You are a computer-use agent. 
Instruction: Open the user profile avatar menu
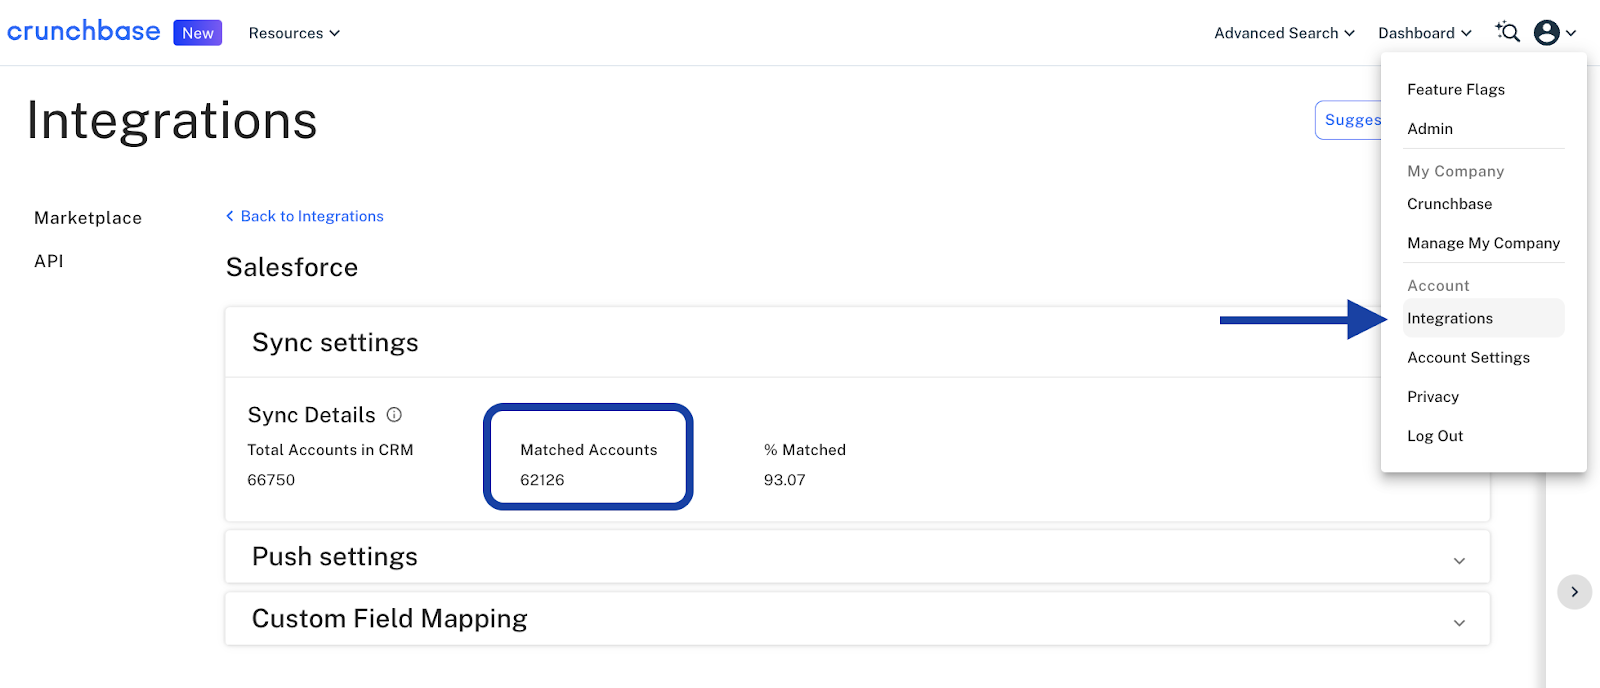point(1555,33)
